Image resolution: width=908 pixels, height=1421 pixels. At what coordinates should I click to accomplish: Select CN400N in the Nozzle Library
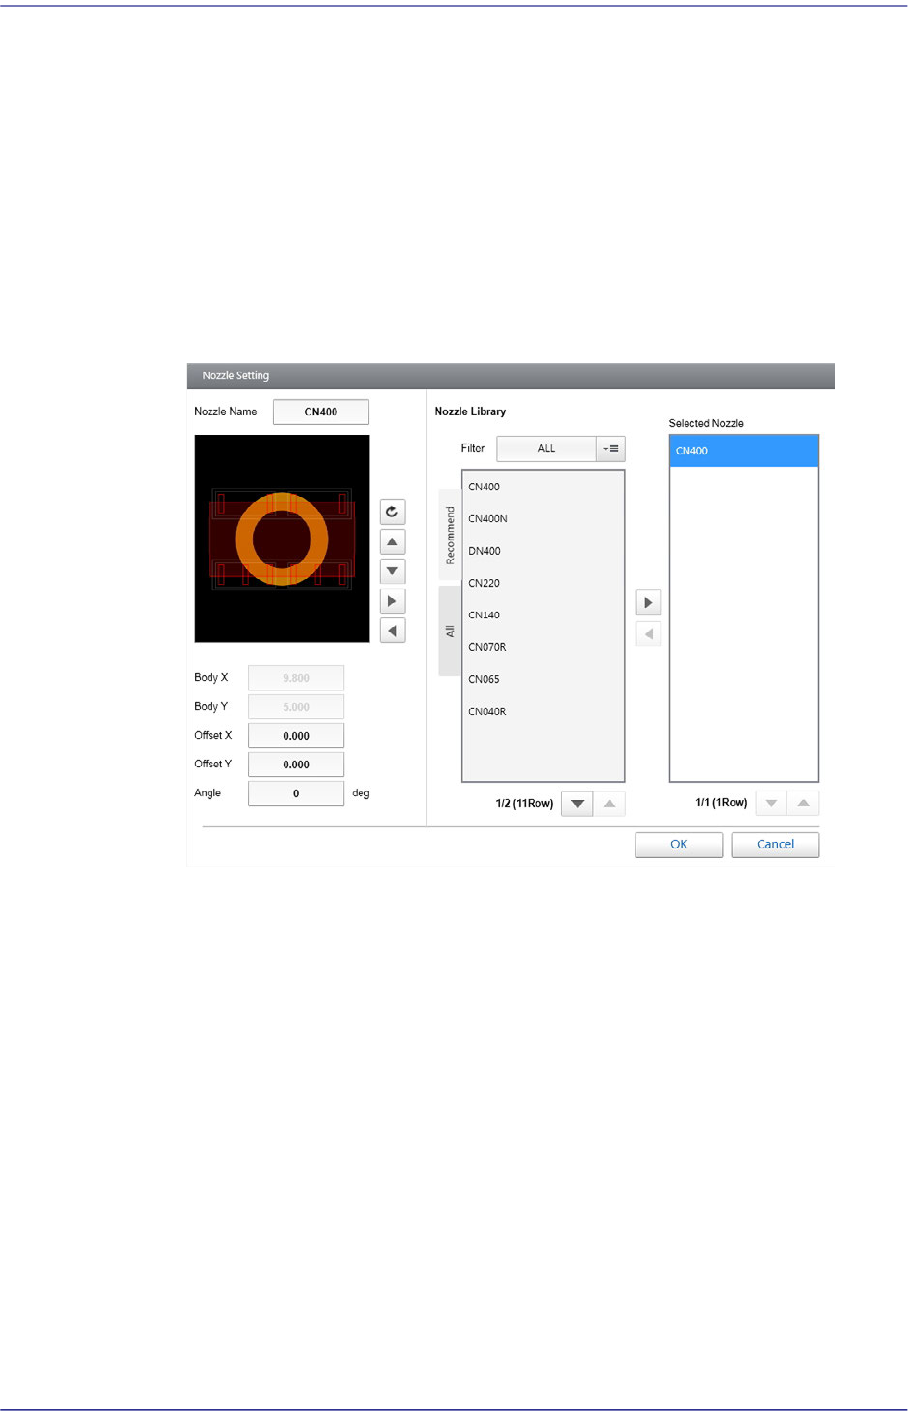(543, 519)
